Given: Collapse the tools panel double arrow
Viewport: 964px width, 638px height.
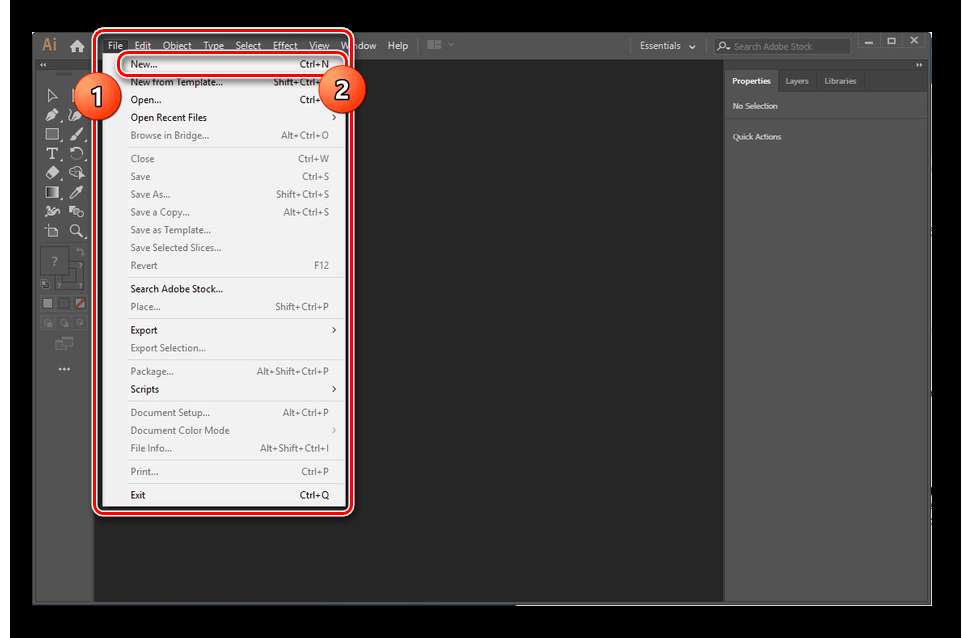Looking at the screenshot, I should click(x=43, y=65).
